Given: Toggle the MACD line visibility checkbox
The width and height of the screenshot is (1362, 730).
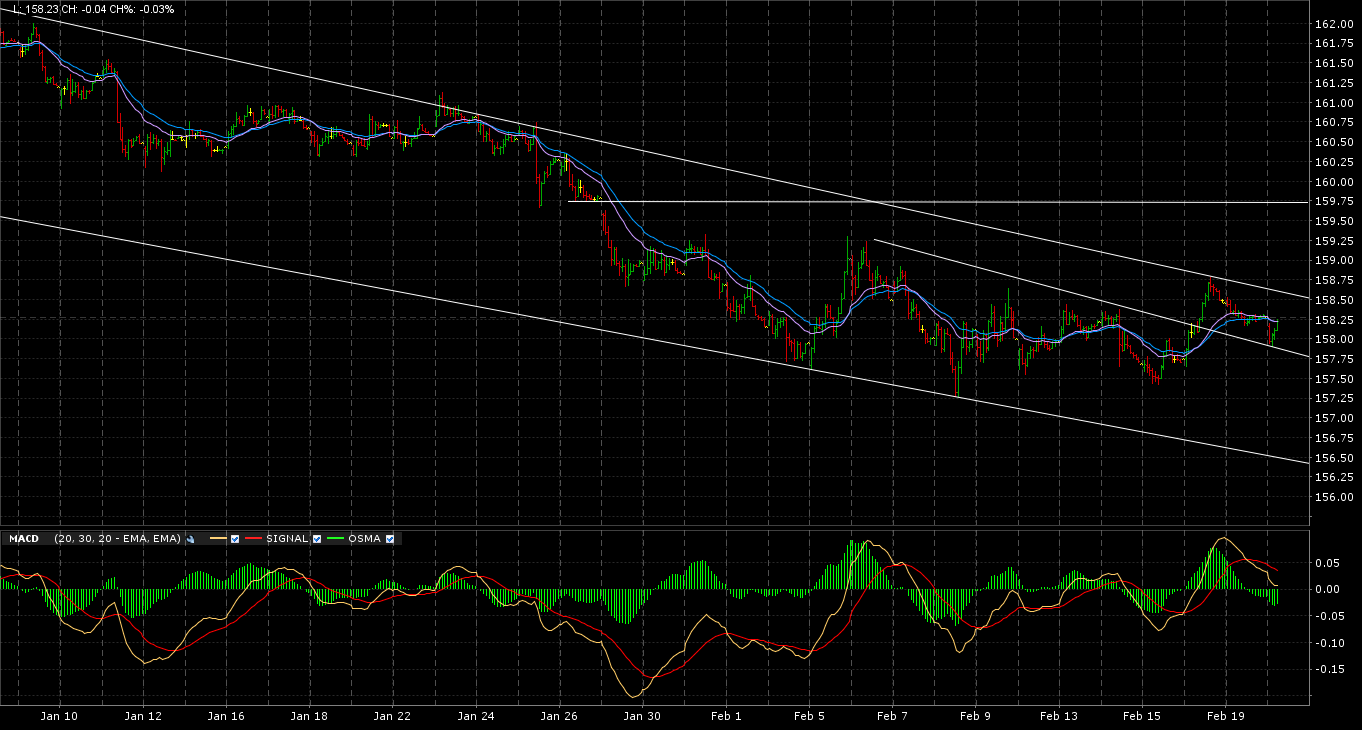Looking at the screenshot, I should [235, 539].
